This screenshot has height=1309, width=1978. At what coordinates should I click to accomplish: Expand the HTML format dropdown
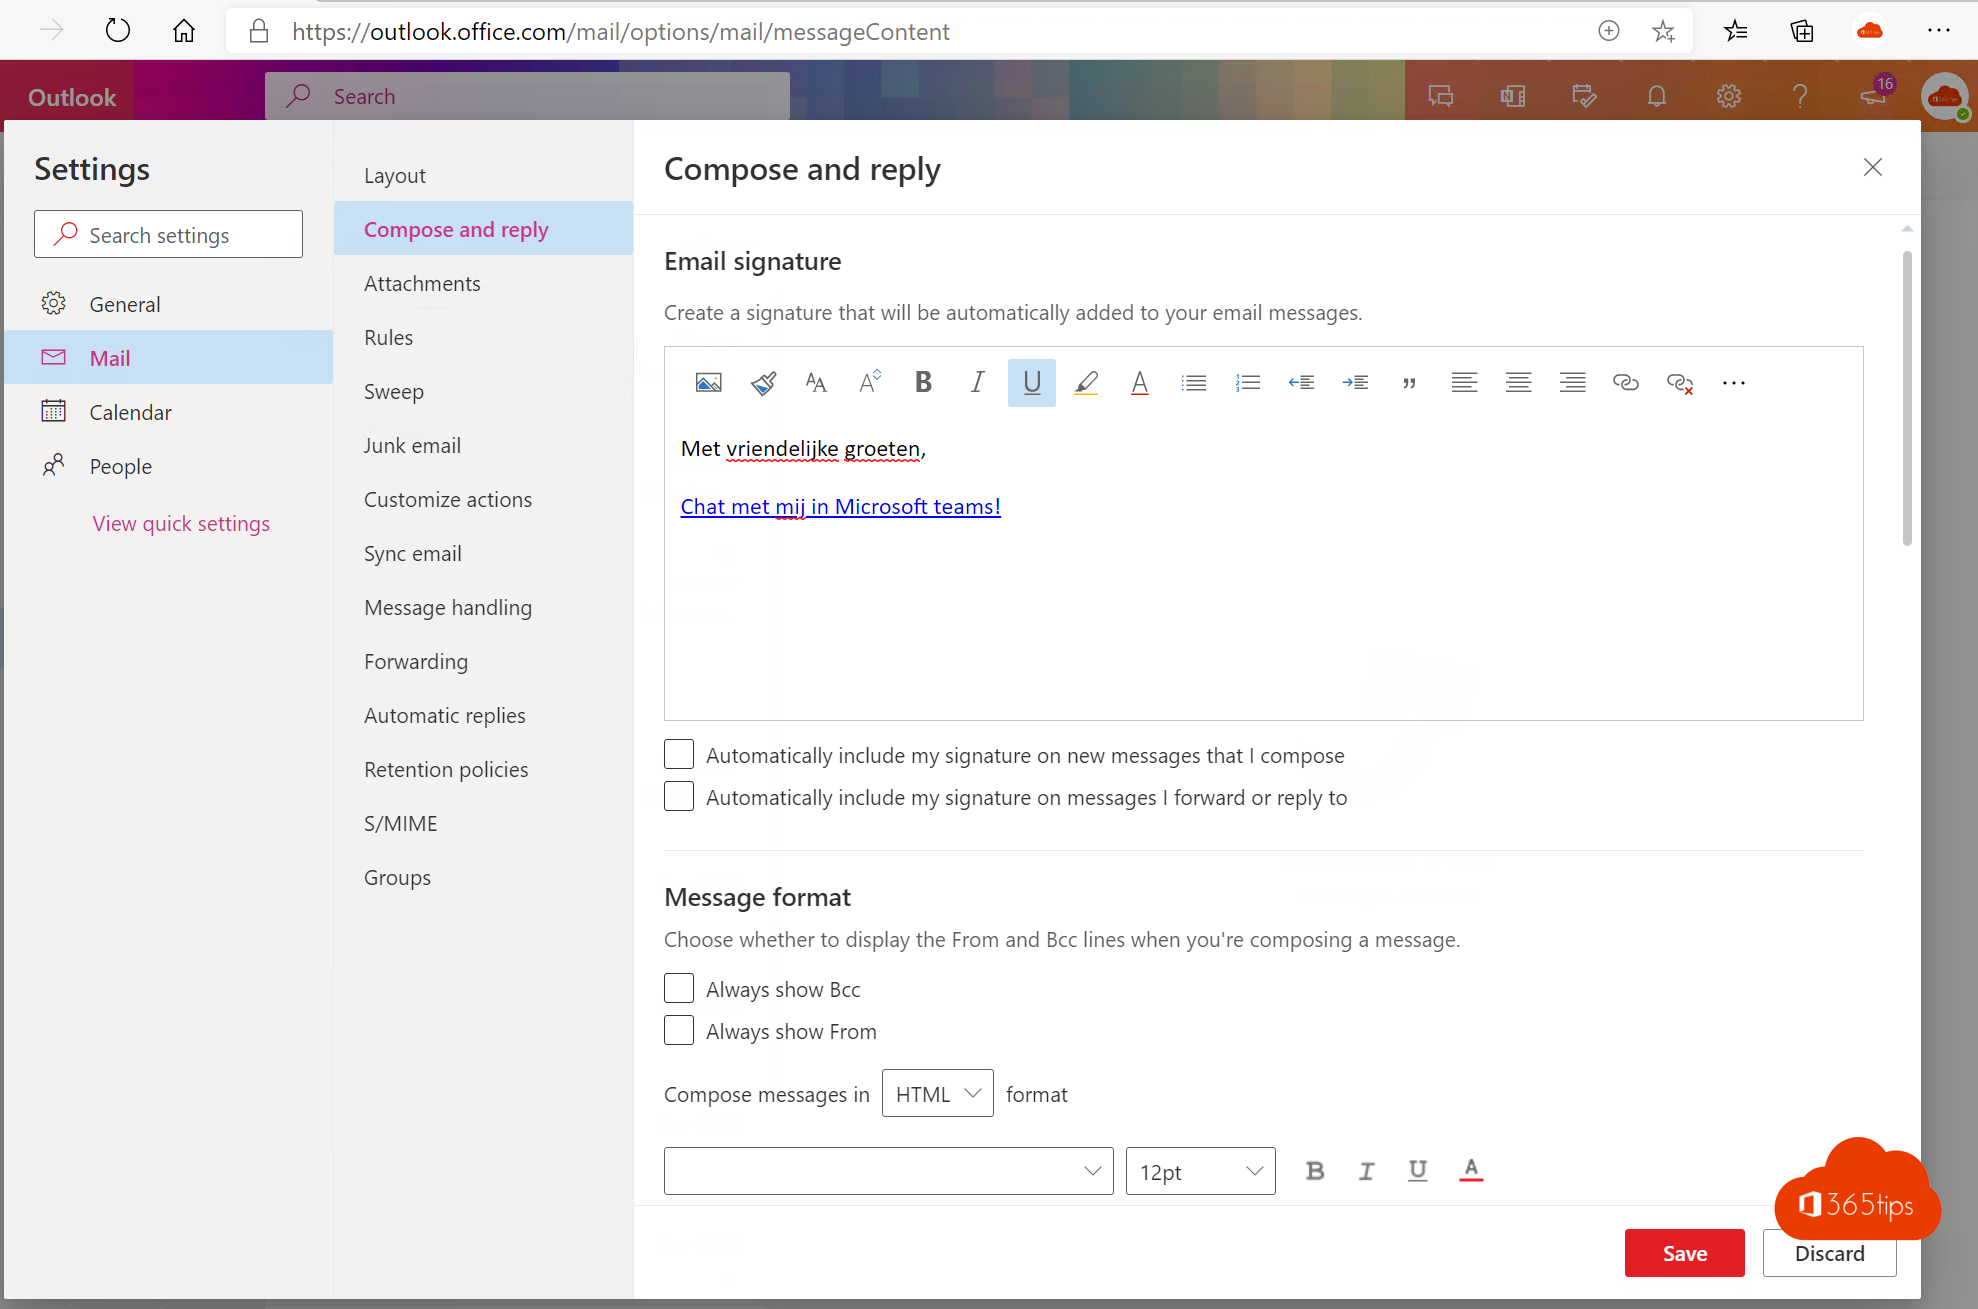coord(936,1094)
